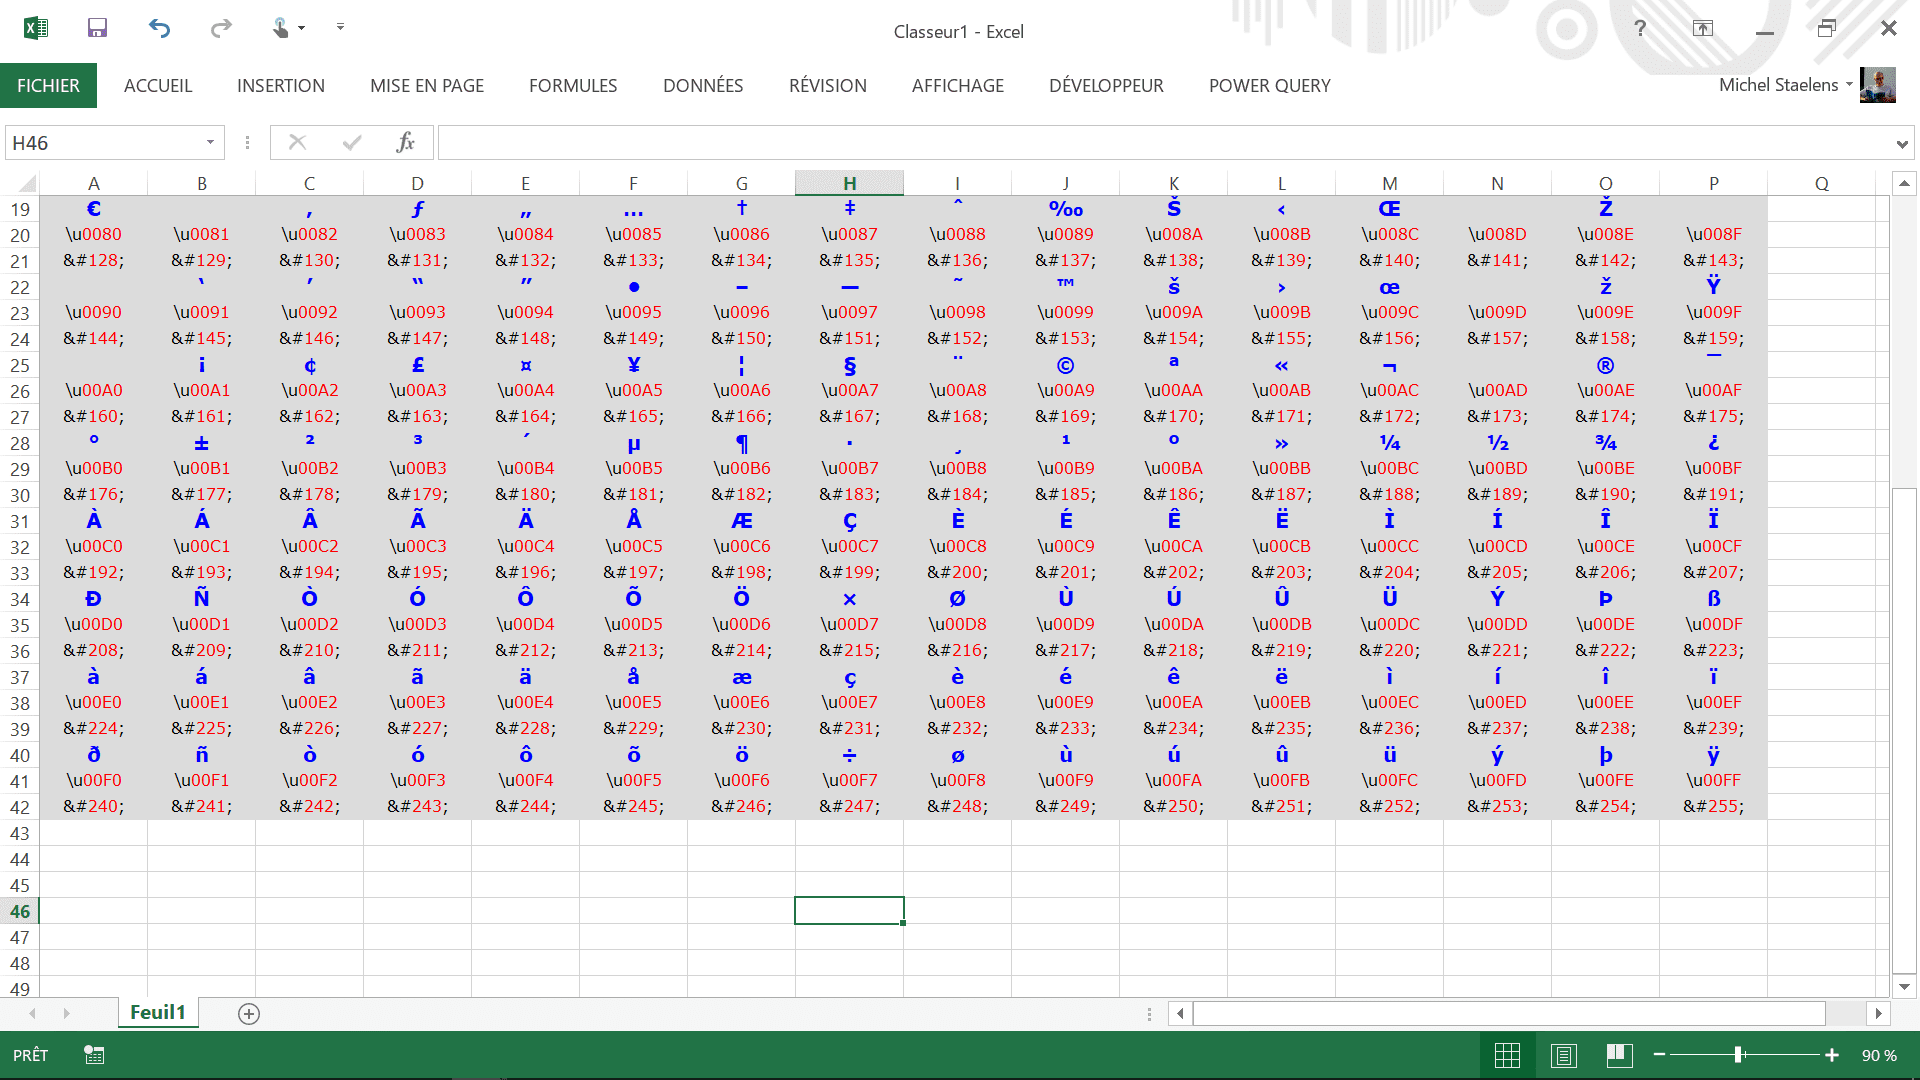
Task: Expand the formula bar chevron
Action: pyautogui.click(x=1901, y=144)
